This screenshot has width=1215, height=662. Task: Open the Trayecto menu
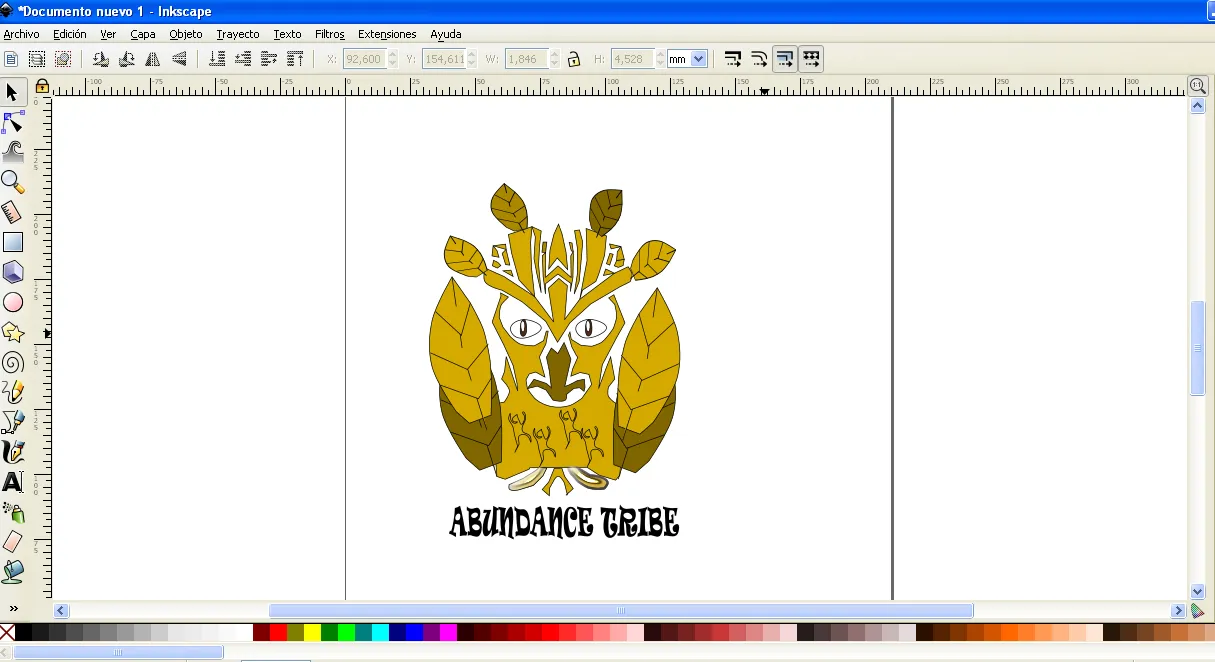237,34
